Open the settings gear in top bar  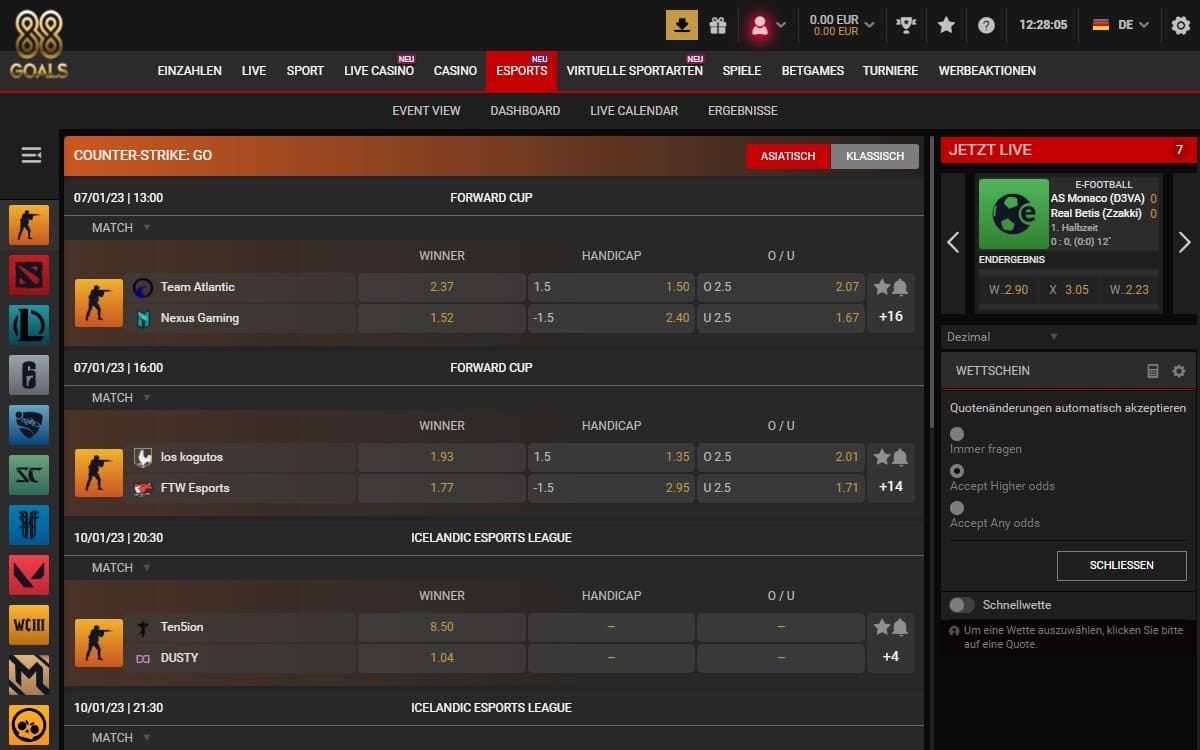pyautogui.click(x=1181, y=25)
